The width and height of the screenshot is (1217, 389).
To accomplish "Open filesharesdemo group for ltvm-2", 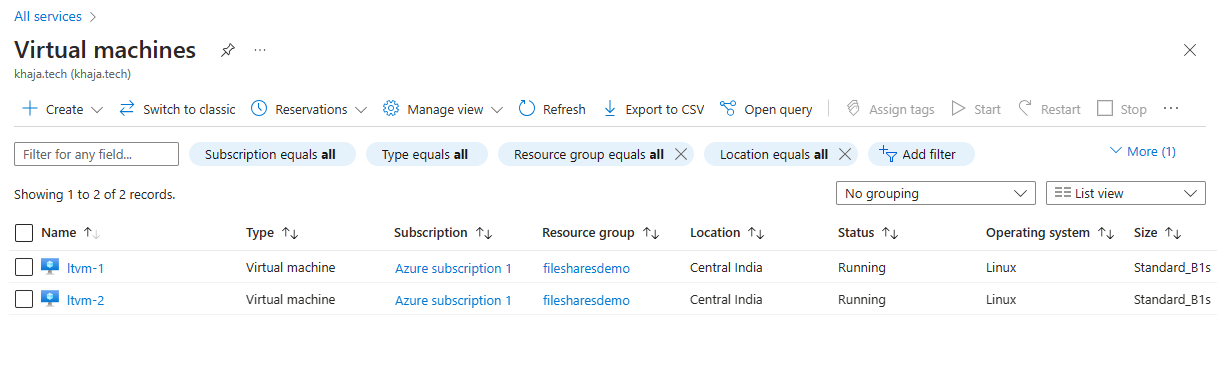I will [x=586, y=300].
